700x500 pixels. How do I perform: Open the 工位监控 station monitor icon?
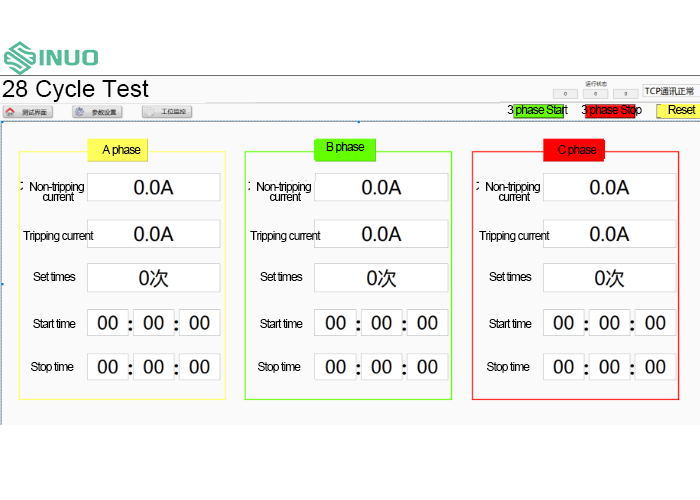click(150, 112)
